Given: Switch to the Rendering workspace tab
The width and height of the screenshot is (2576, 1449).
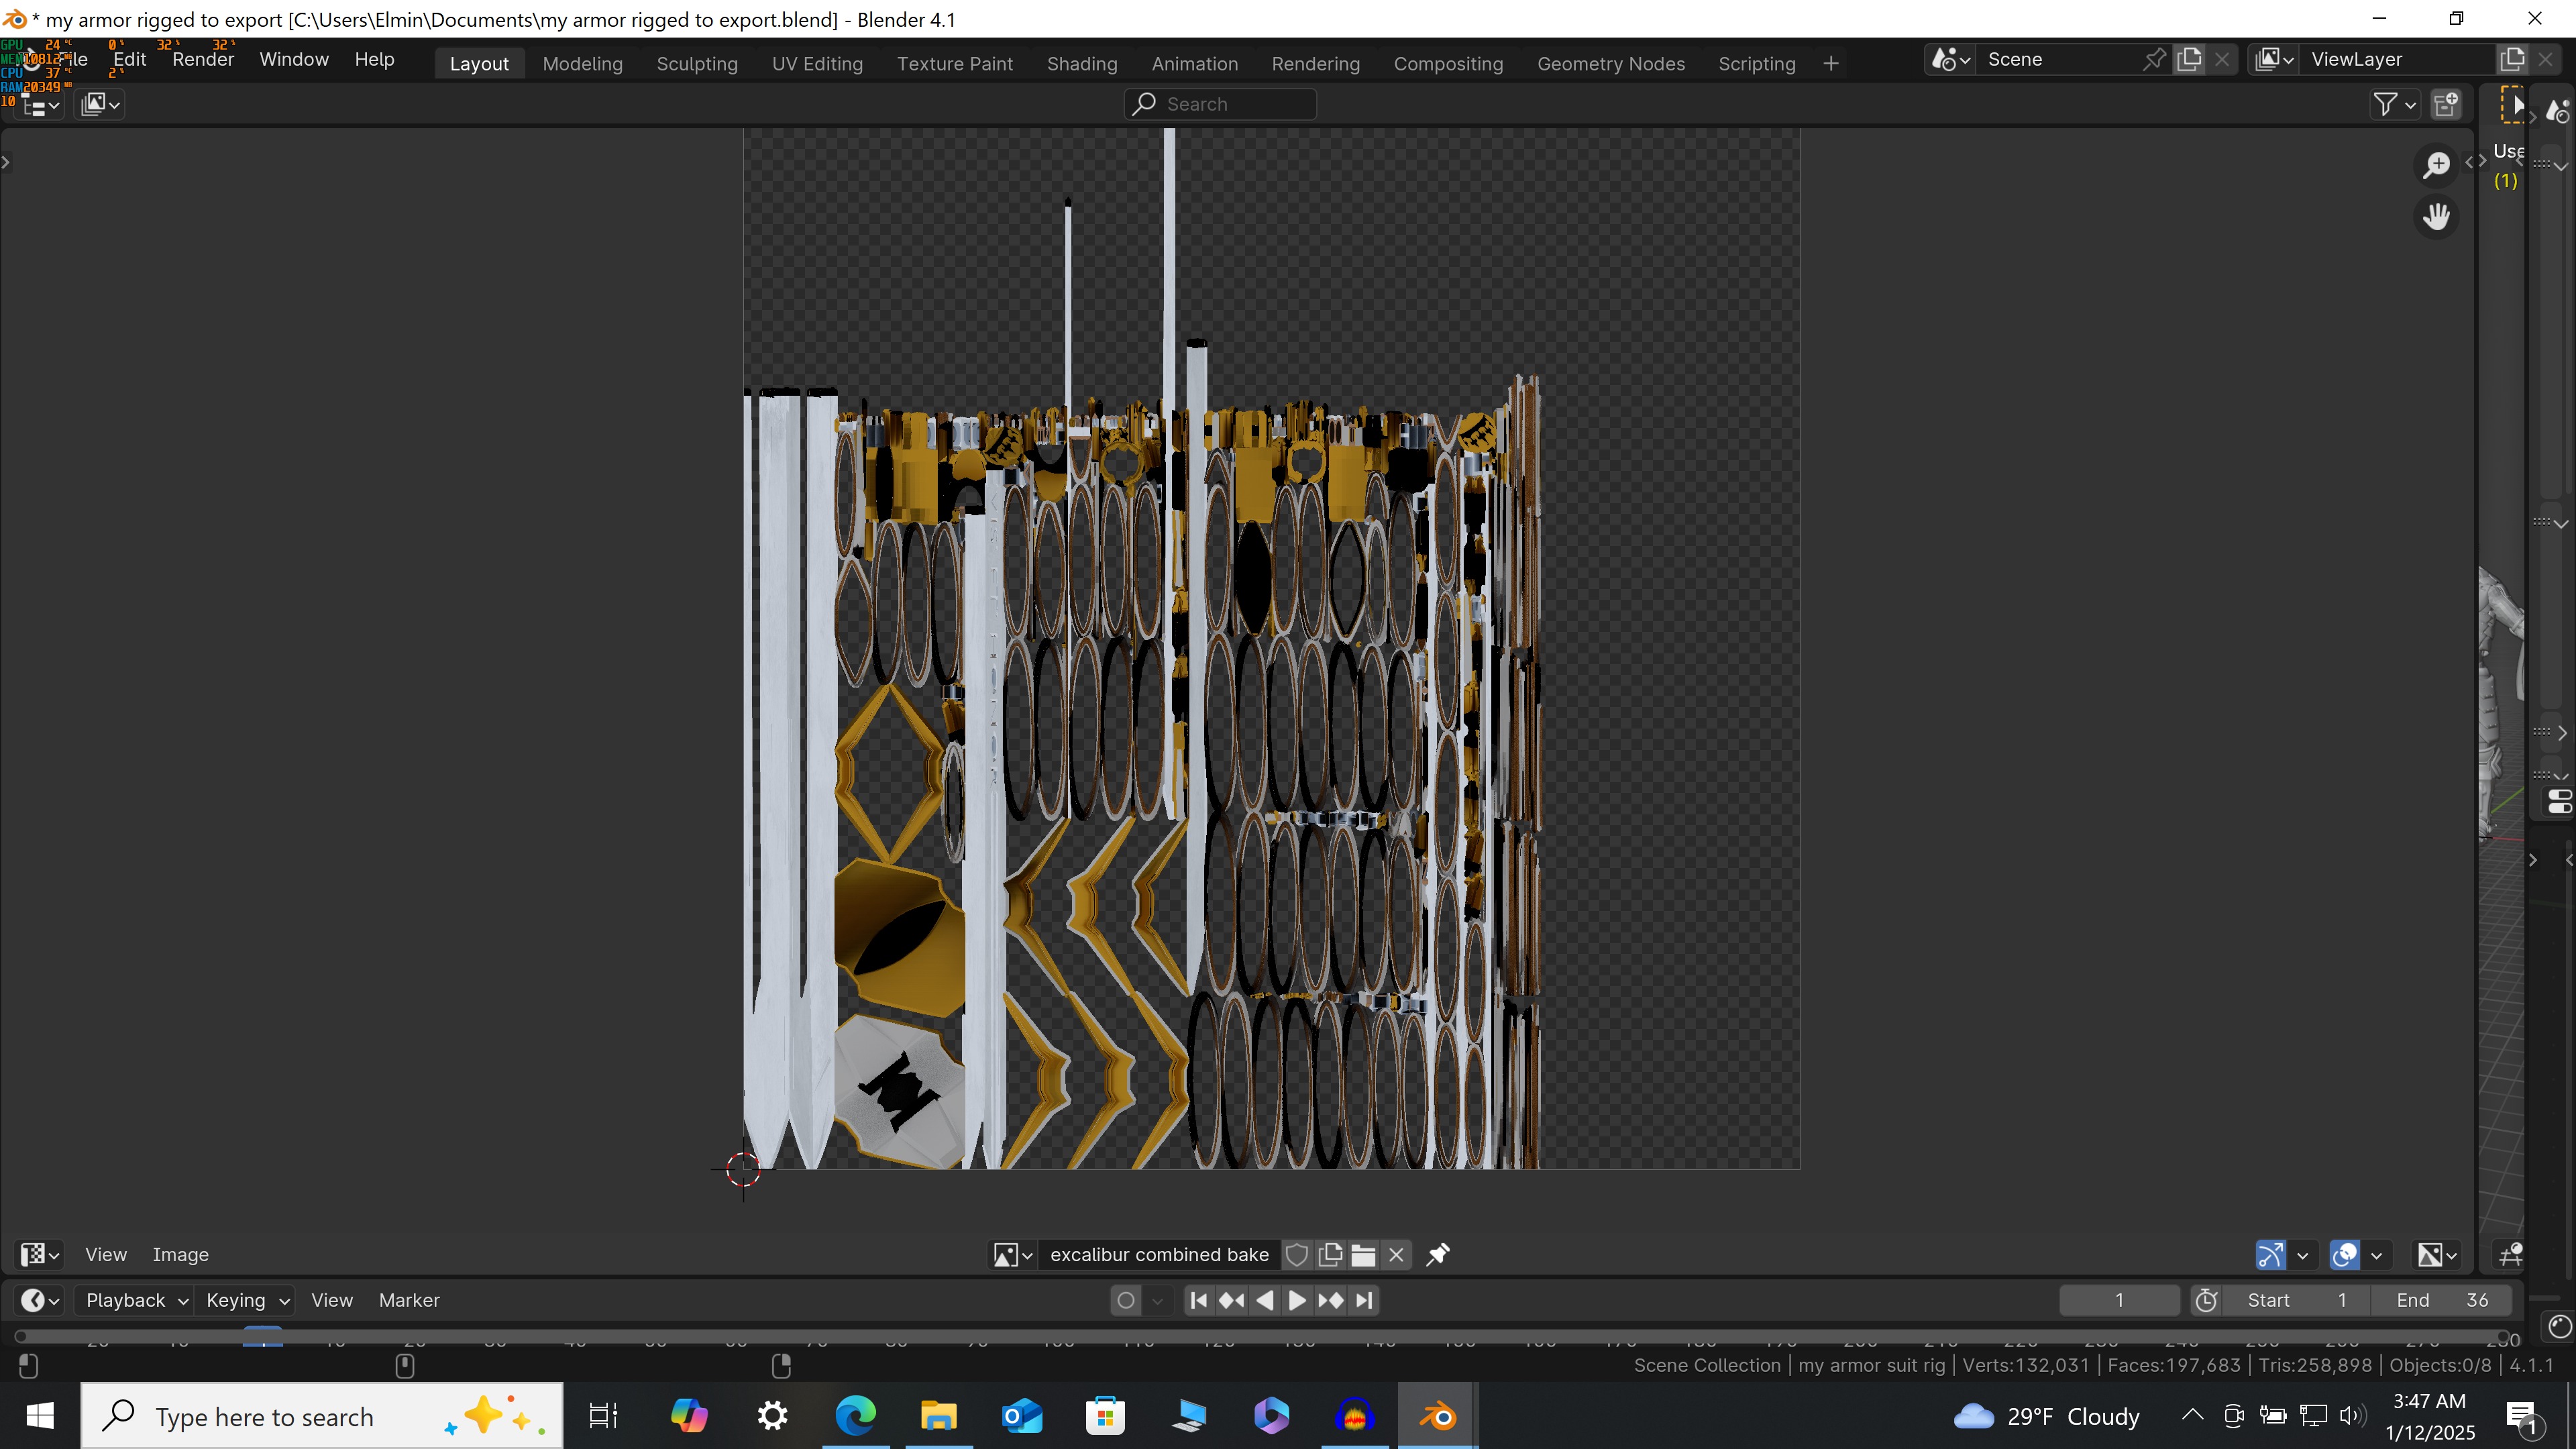Looking at the screenshot, I should coord(1315,63).
